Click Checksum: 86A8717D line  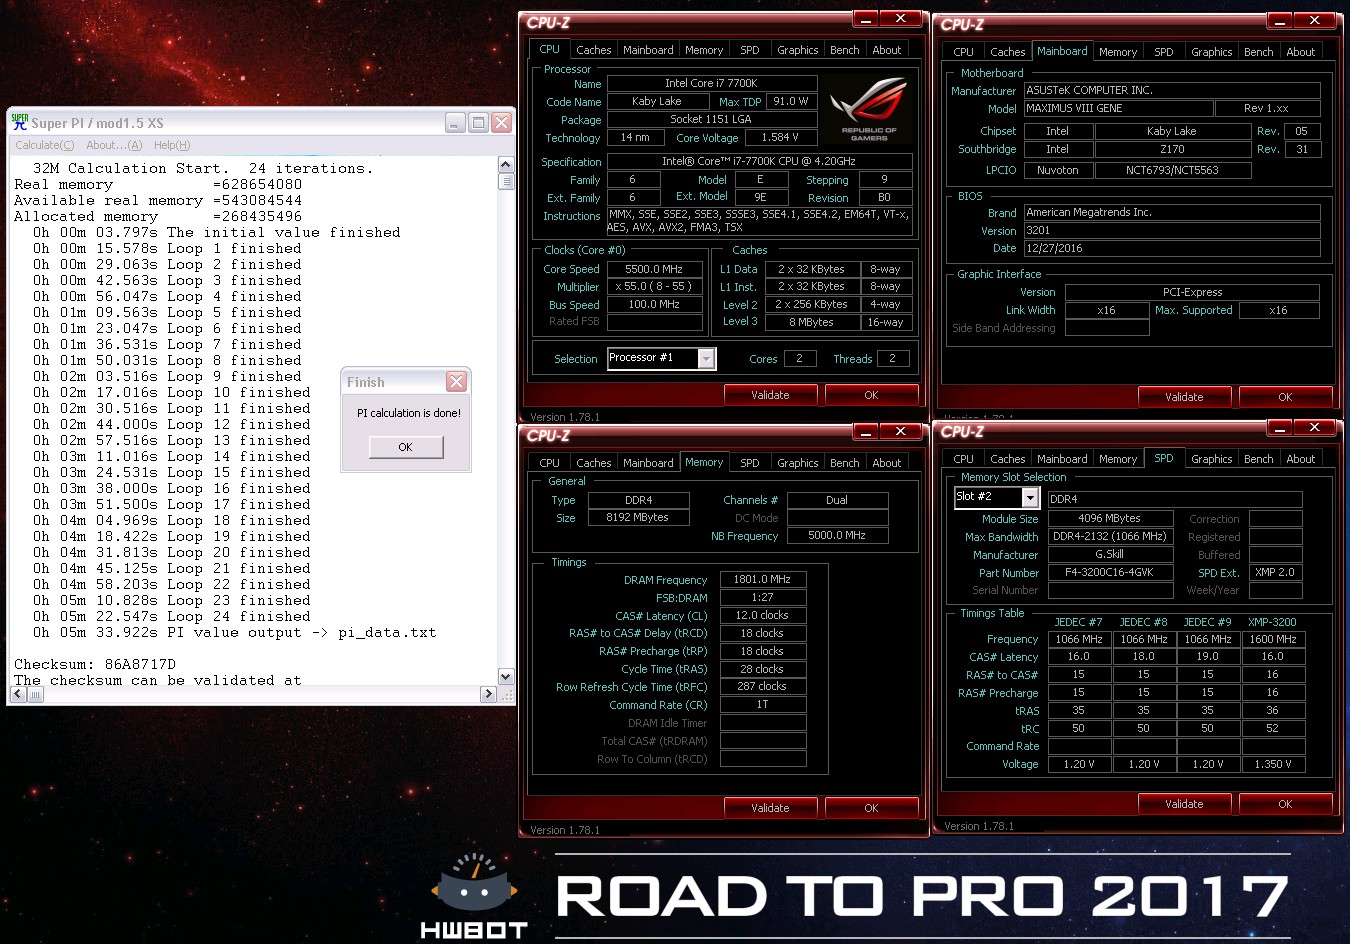pyautogui.click(x=95, y=664)
